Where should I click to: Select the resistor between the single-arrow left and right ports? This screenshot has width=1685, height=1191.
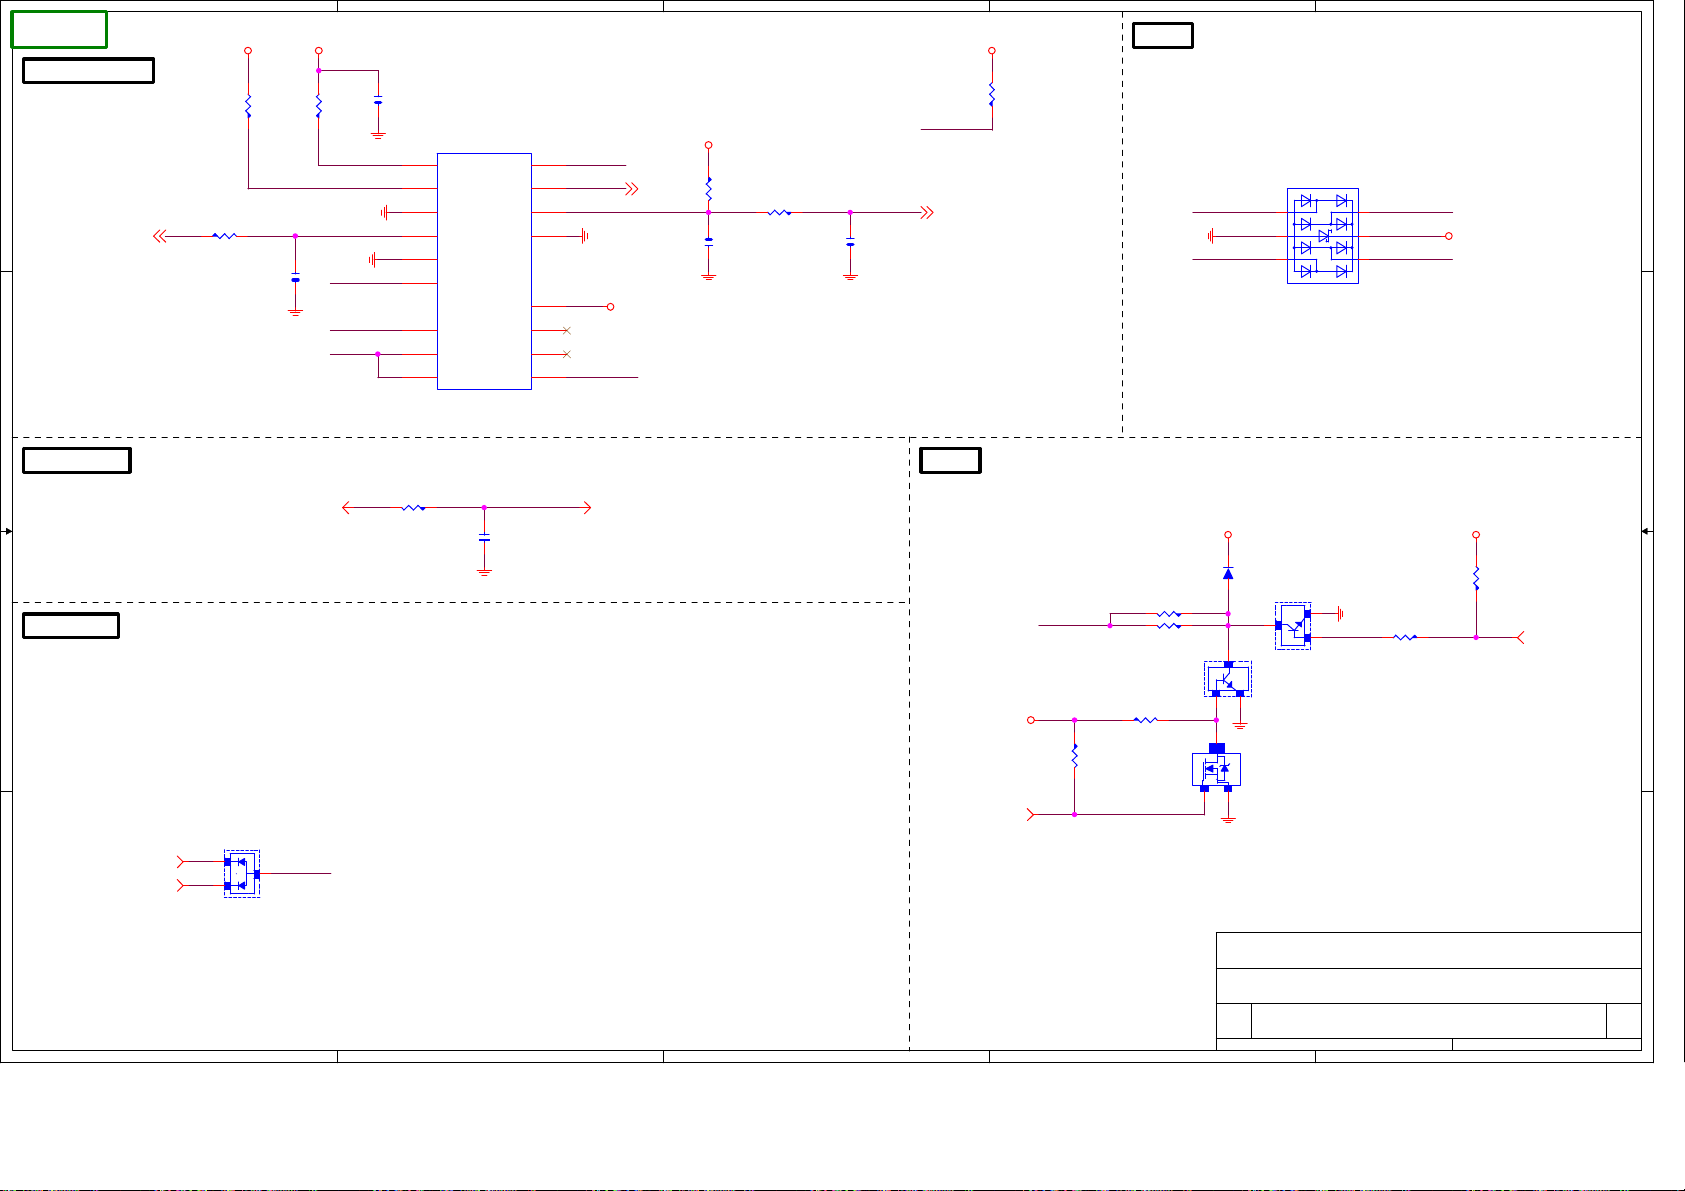point(414,508)
